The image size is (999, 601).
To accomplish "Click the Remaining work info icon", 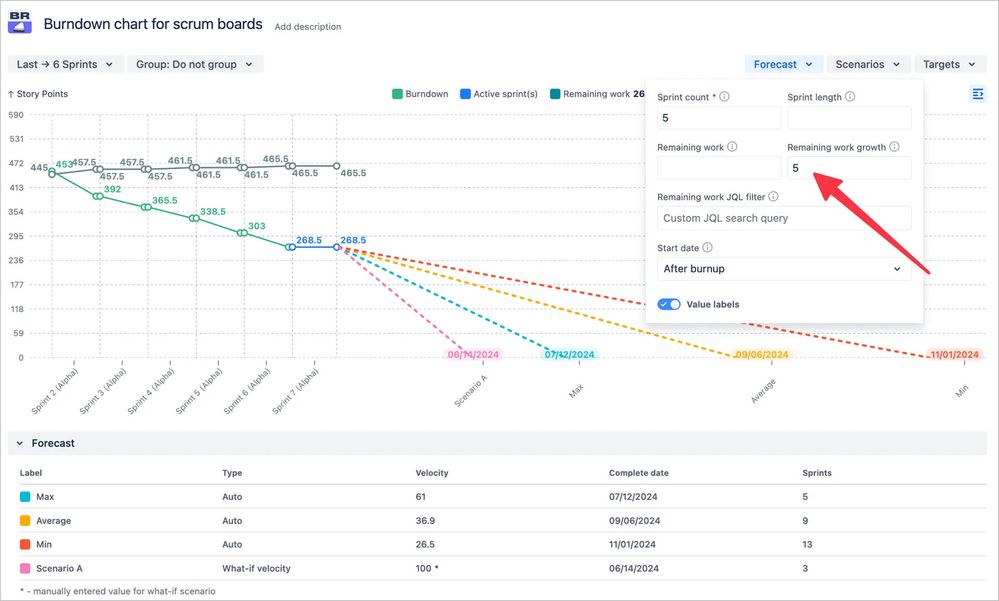I will point(732,147).
